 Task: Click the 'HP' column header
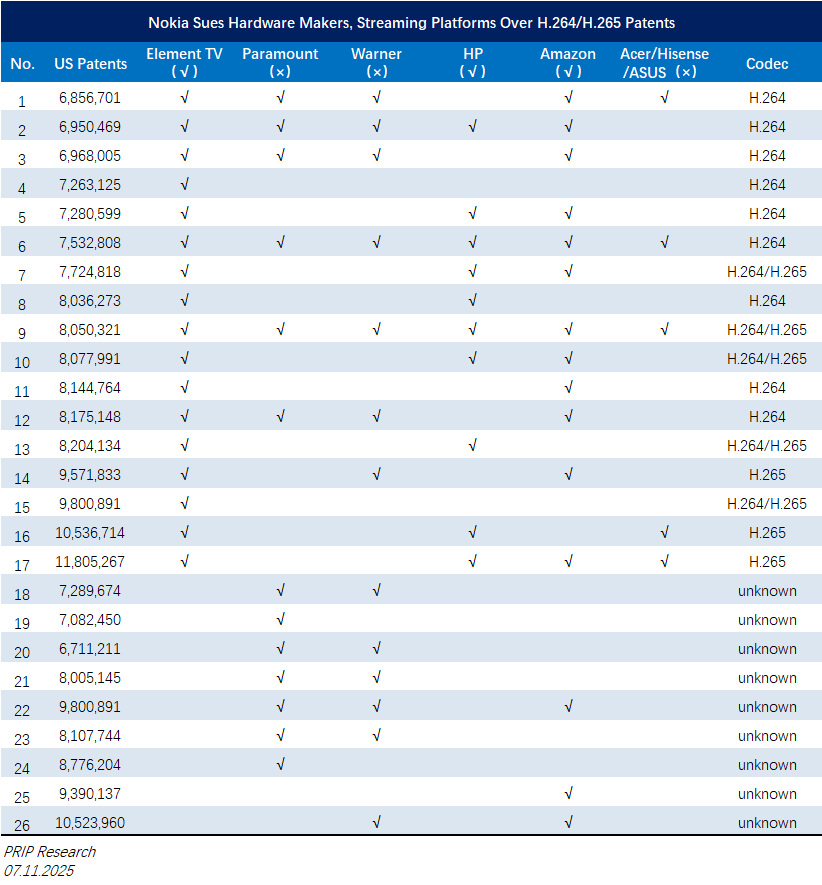click(x=473, y=62)
